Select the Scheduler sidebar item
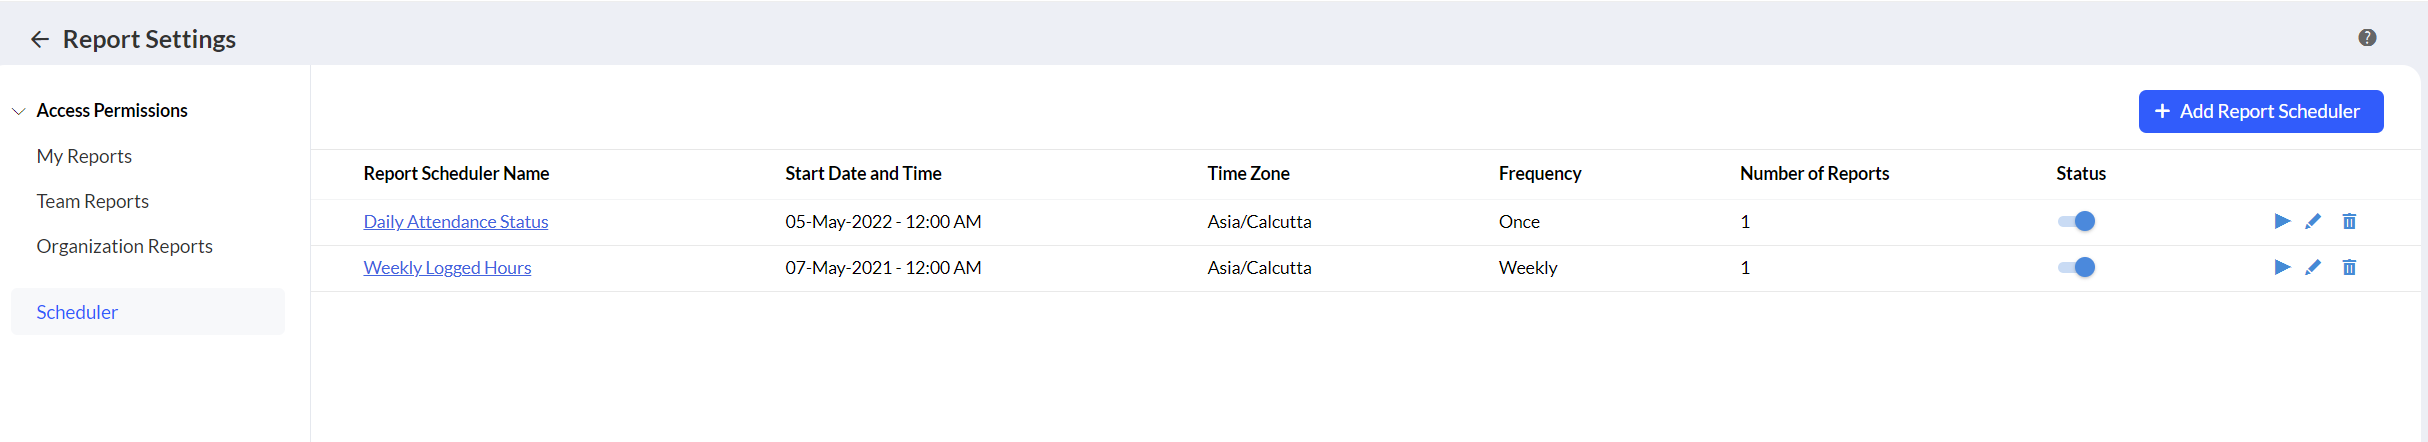 (x=77, y=312)
